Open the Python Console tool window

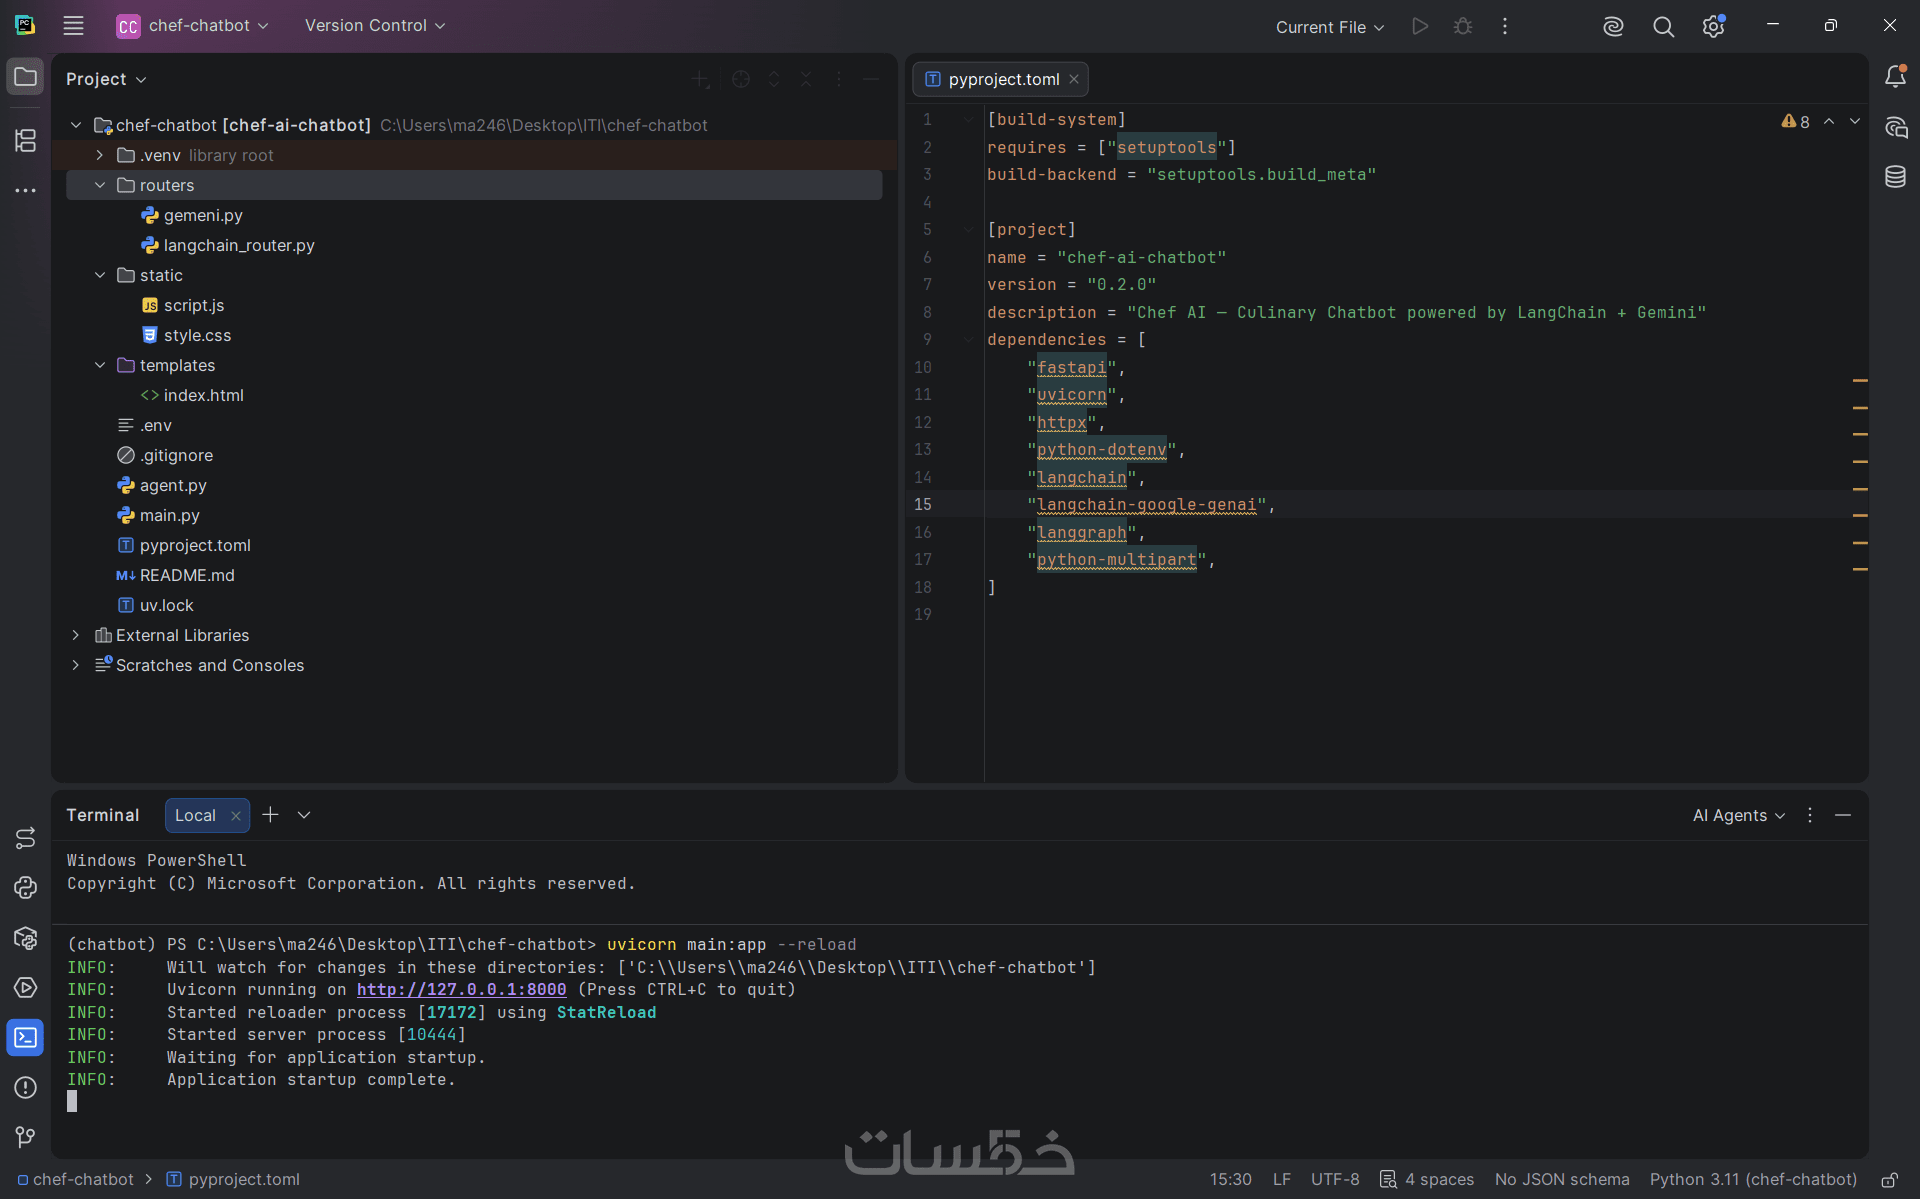pyautogui.click(x=25, y=888)
